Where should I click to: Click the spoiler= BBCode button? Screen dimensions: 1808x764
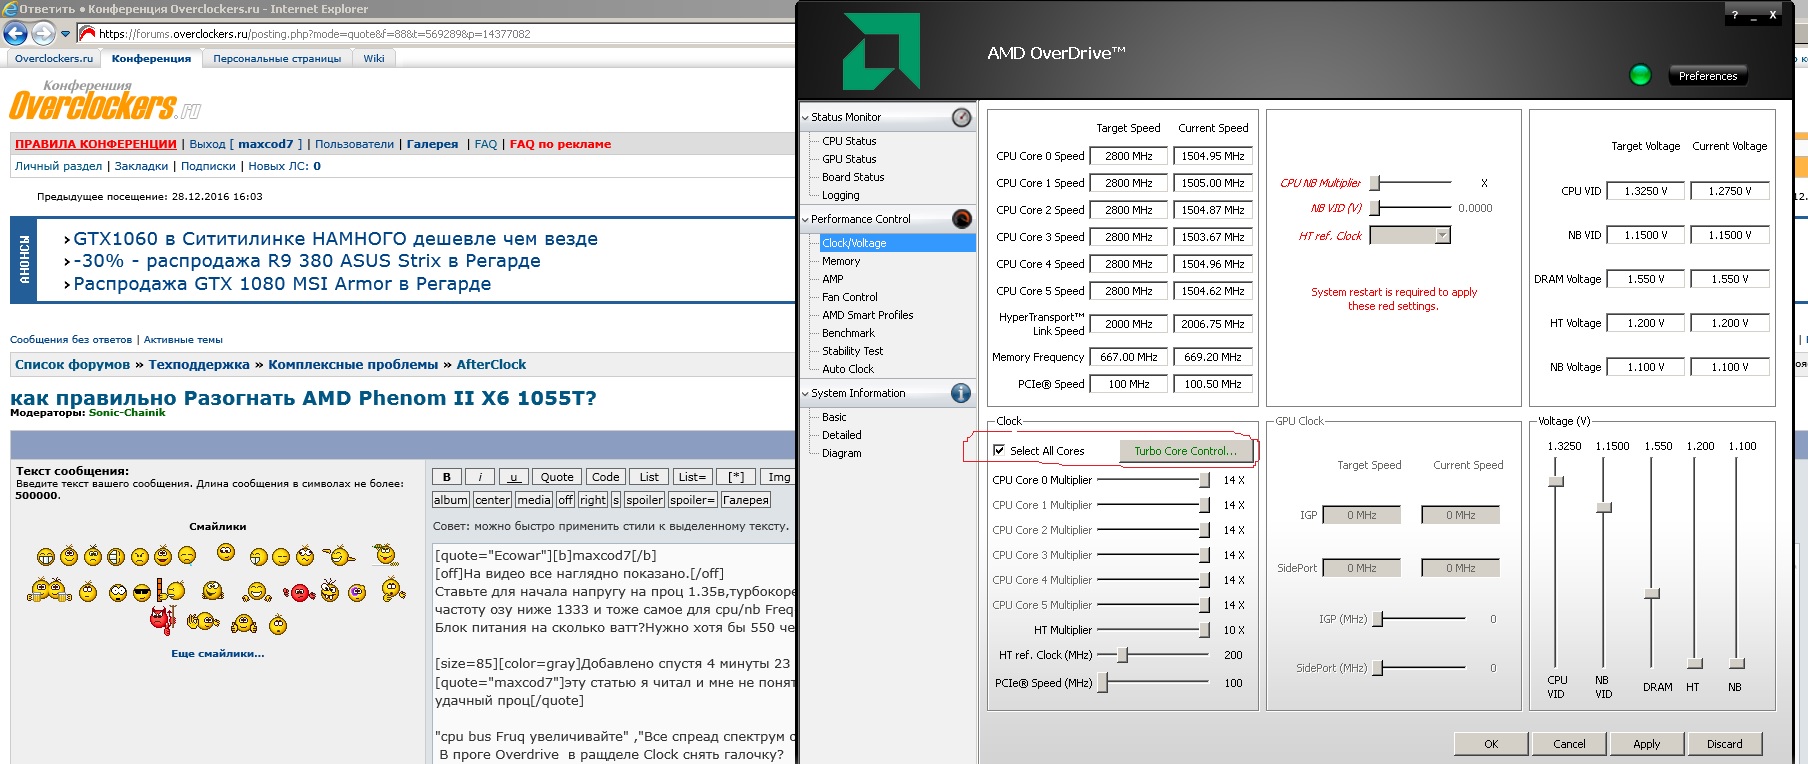tap(693, 500)
